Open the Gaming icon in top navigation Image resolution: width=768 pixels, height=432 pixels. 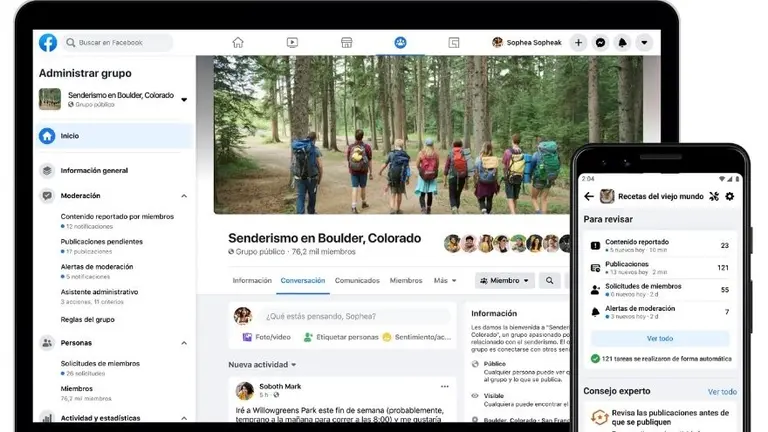pos(454,43)
